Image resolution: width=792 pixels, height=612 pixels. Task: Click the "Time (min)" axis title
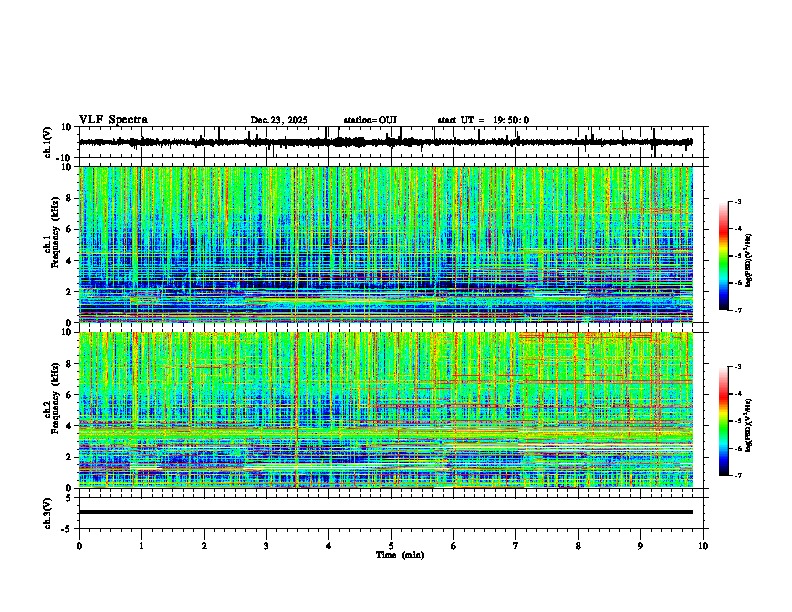(x=400, y=555)
